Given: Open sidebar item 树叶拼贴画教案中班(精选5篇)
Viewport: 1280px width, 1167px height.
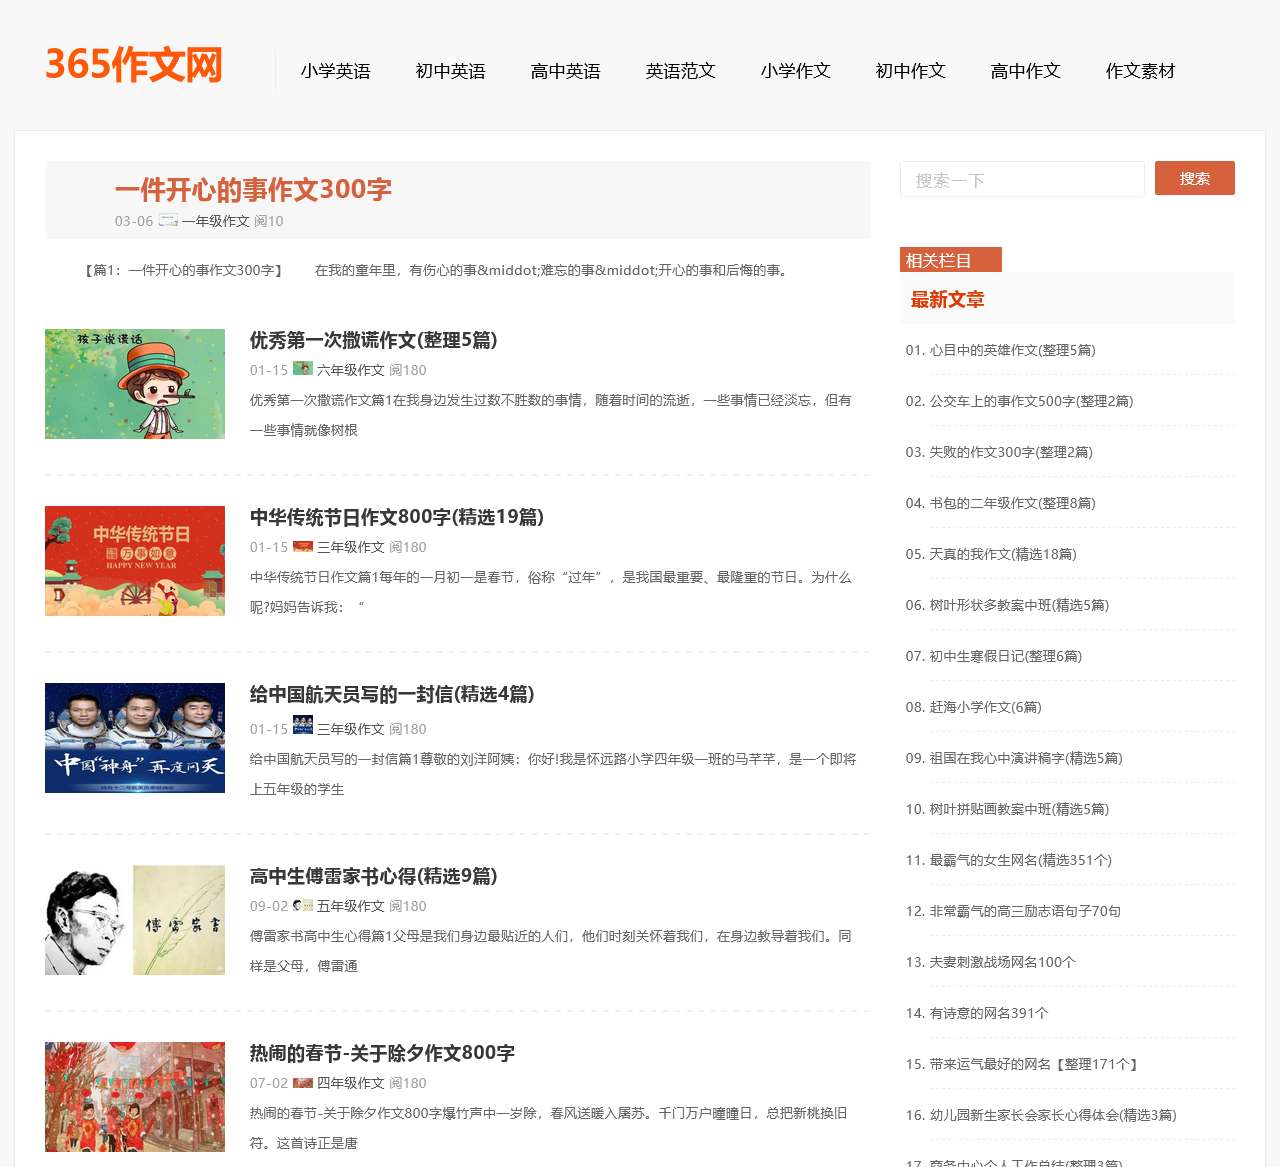Looking at the screenshot, I should 1019,809.
